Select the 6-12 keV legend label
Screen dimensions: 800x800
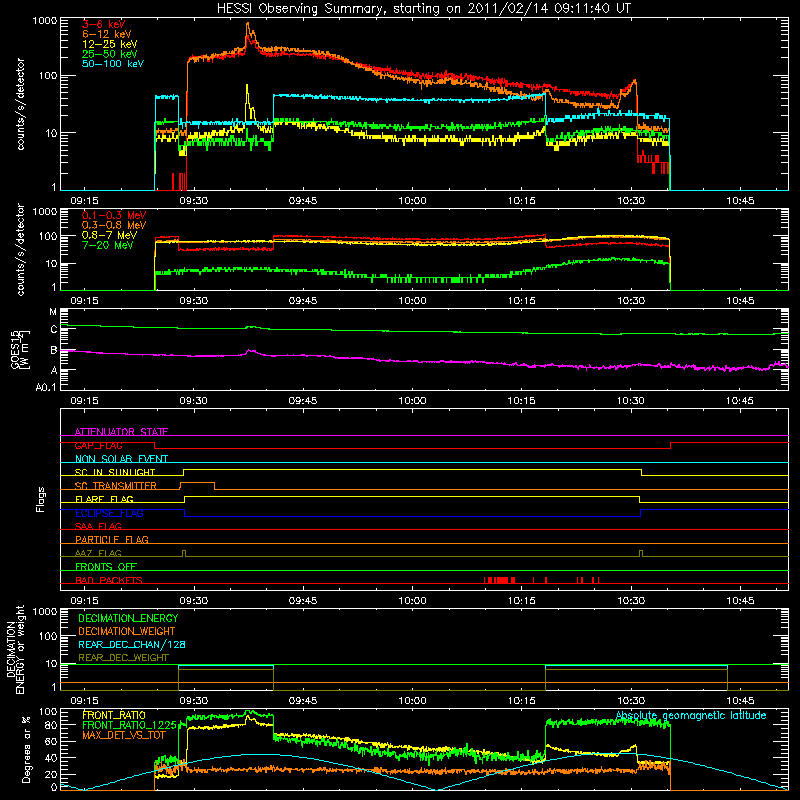tap(107, 34)
